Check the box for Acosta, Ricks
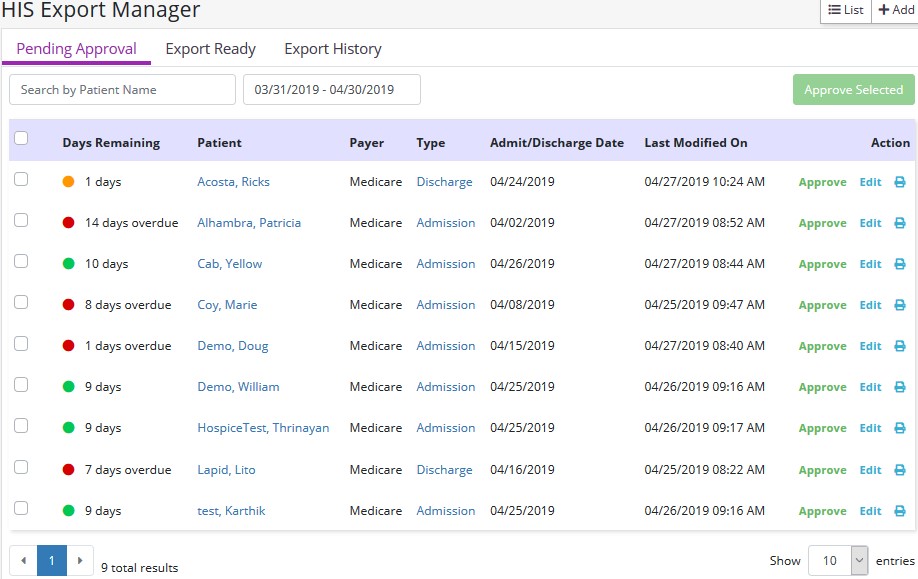Viewport: 918px width, 579px height. pos(21,180)
